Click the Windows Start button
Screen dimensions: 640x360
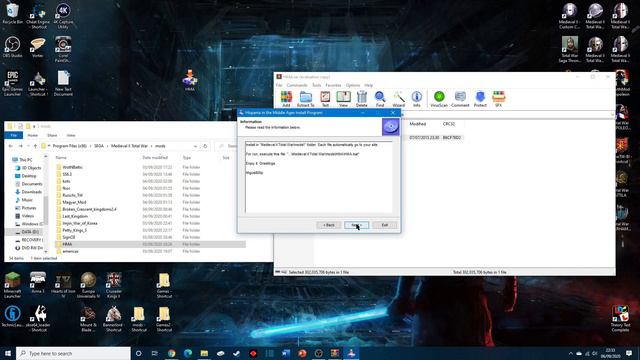click(x=8, y=353)
